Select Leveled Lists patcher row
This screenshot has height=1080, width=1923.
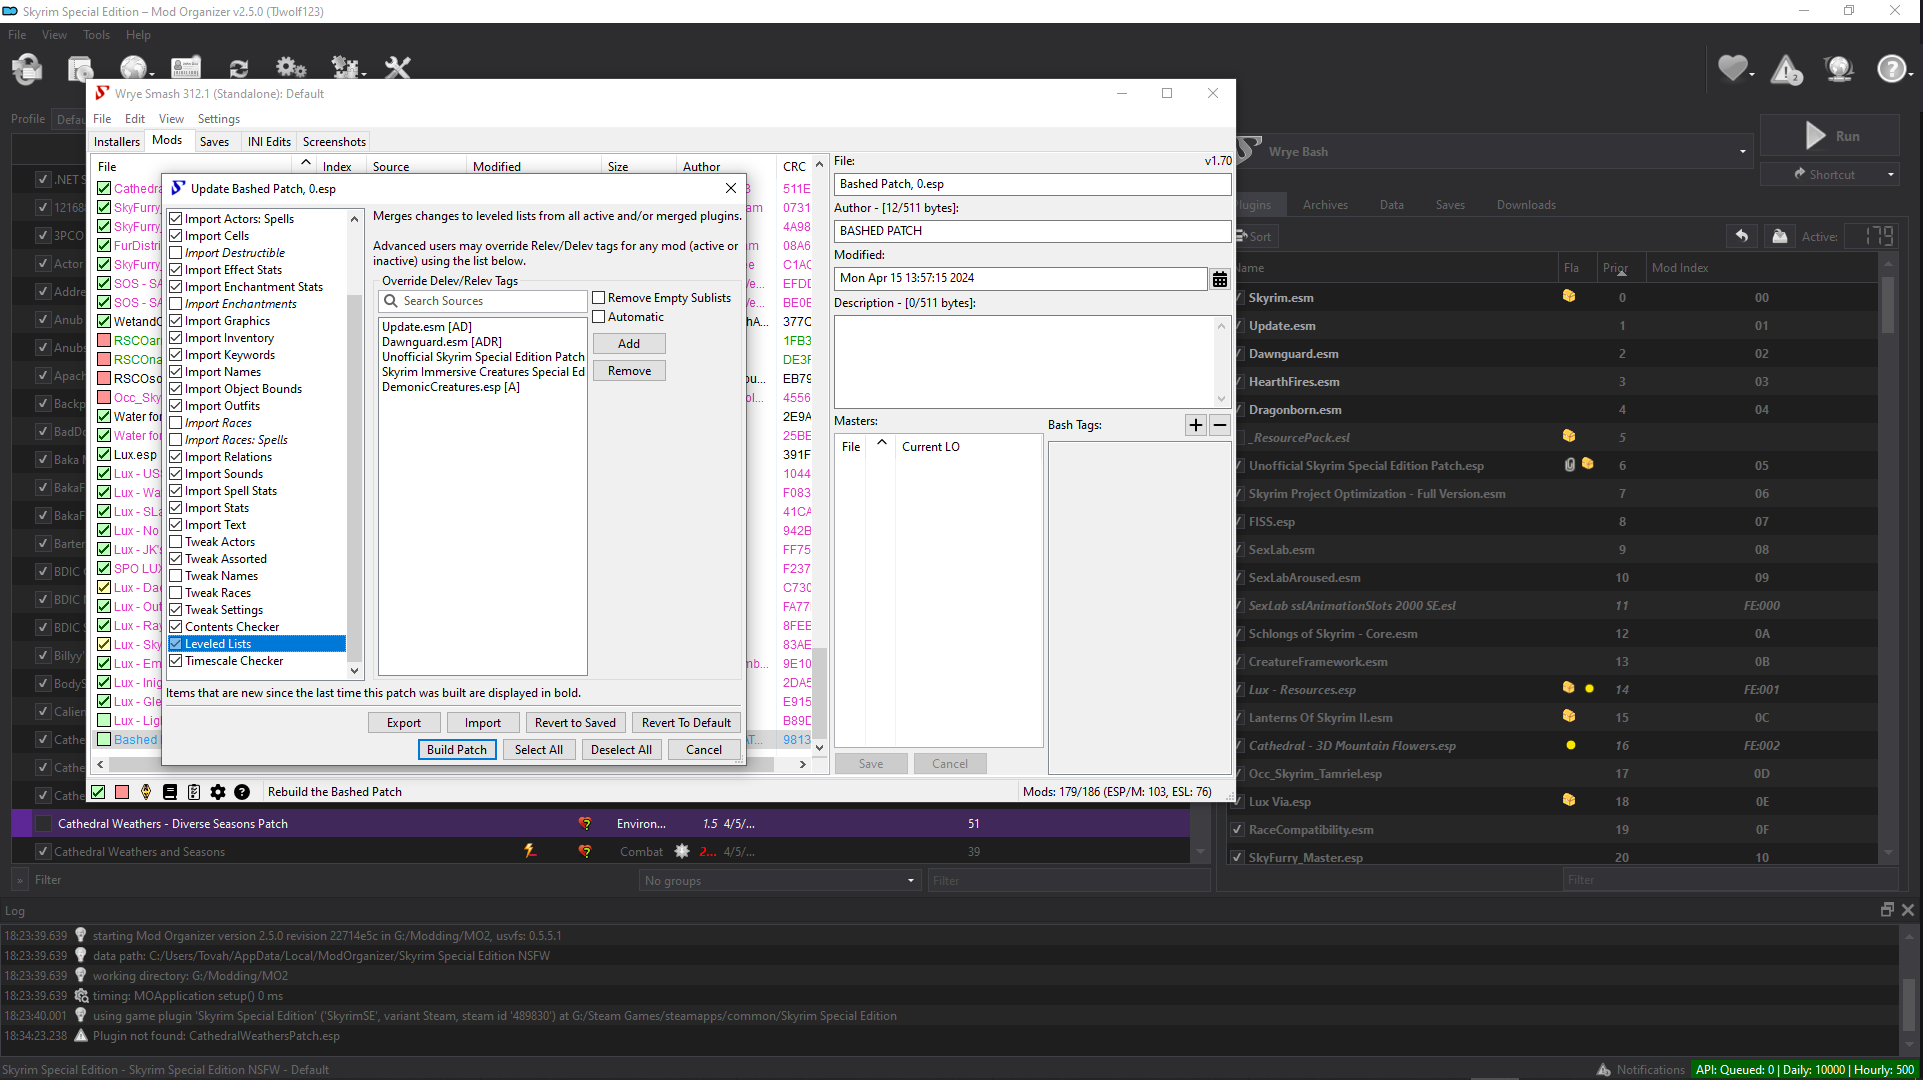(x=257, y=644)
